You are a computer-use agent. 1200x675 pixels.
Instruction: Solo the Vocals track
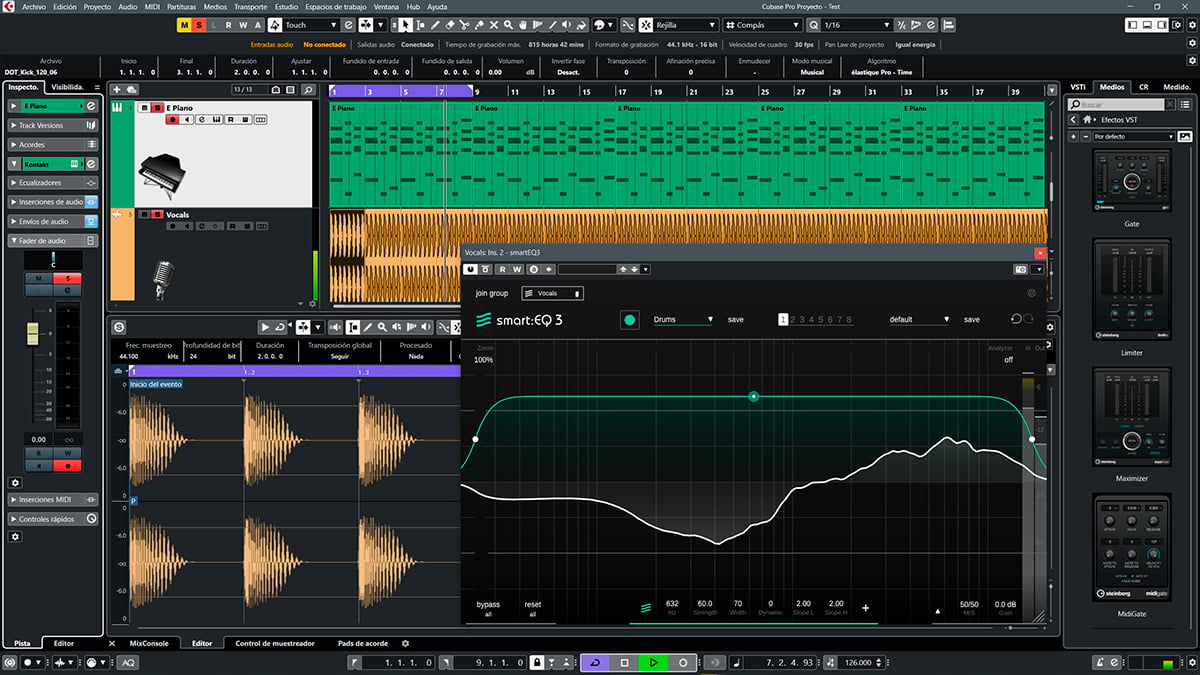158,214
